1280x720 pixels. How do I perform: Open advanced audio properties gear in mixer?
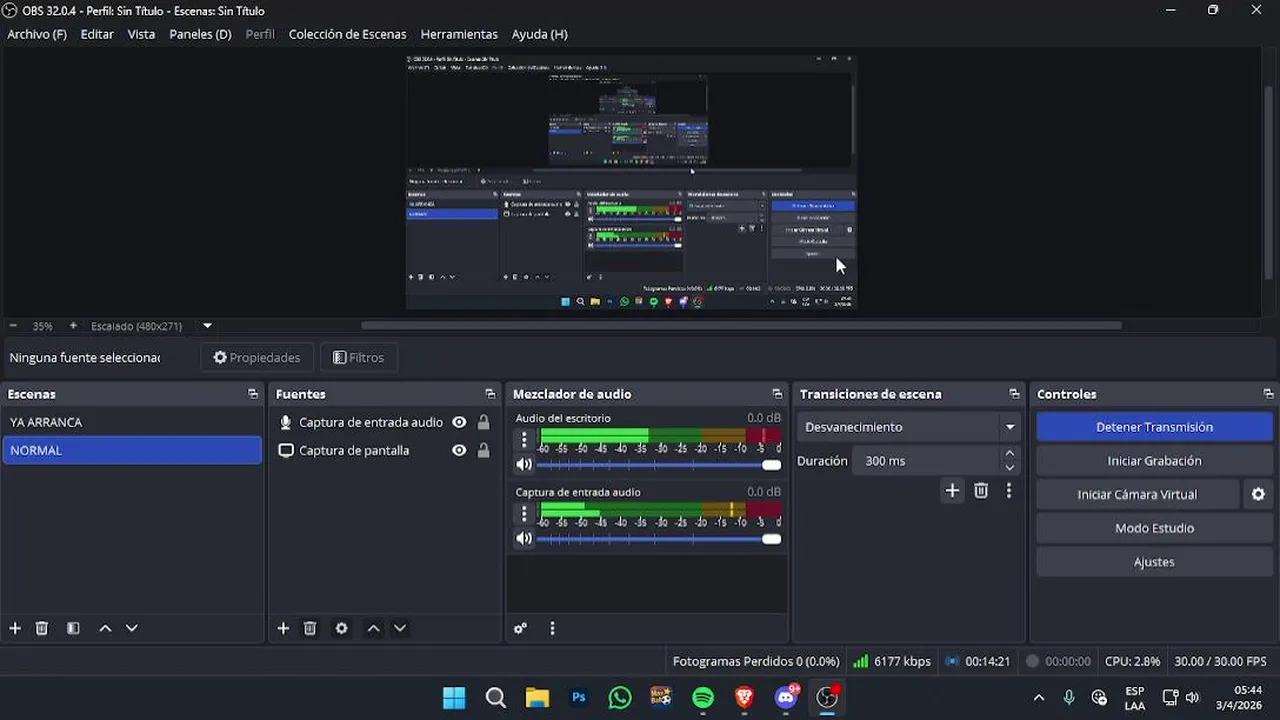click(520, 628)
